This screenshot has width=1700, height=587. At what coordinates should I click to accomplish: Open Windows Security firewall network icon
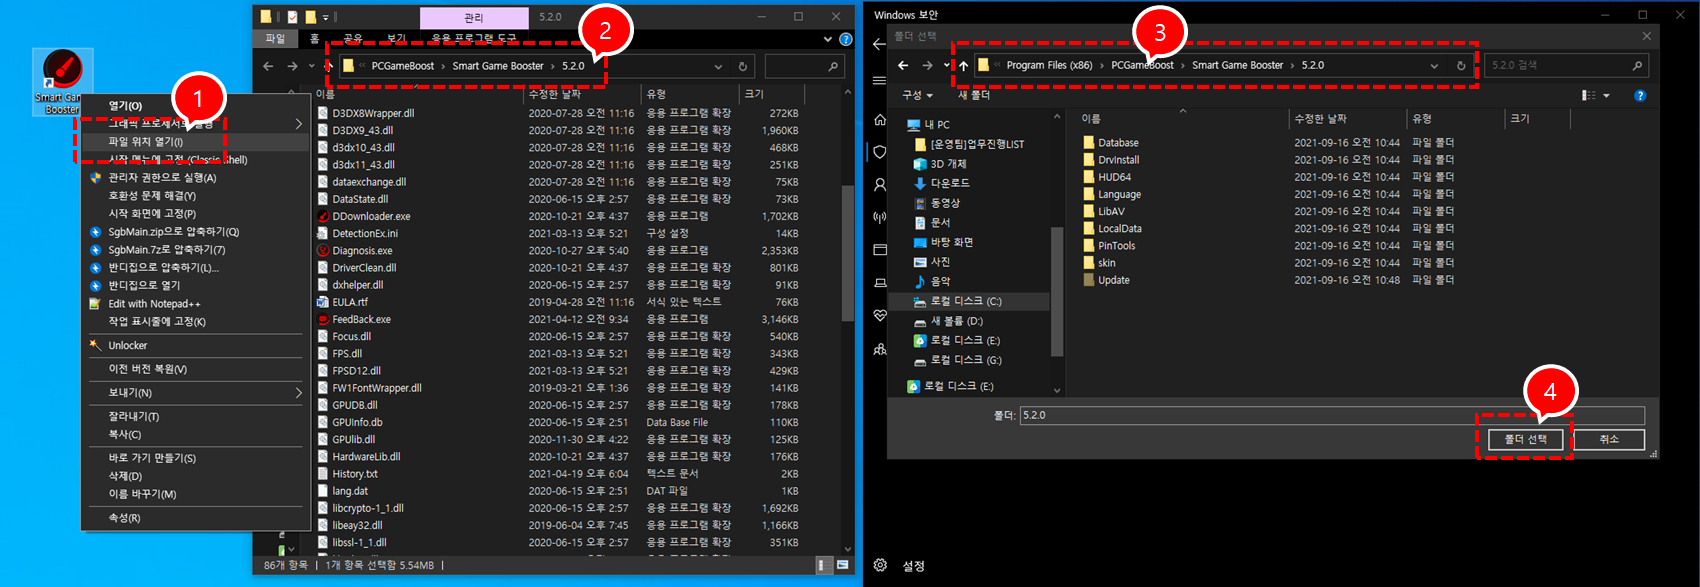tap(880, 217)
